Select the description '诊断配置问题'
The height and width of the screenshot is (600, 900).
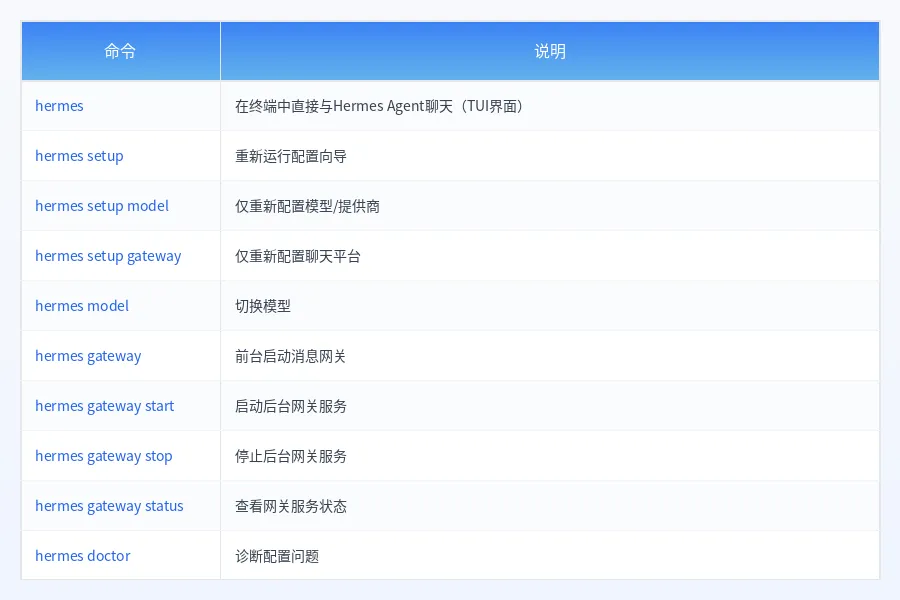coord(277,556)
